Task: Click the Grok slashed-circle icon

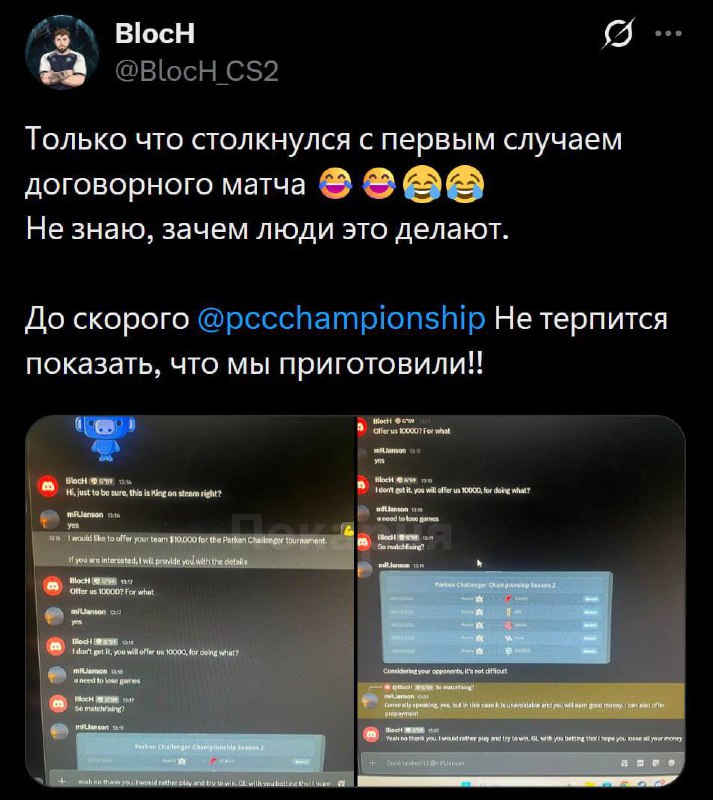Action: click(x=619, y=33)
